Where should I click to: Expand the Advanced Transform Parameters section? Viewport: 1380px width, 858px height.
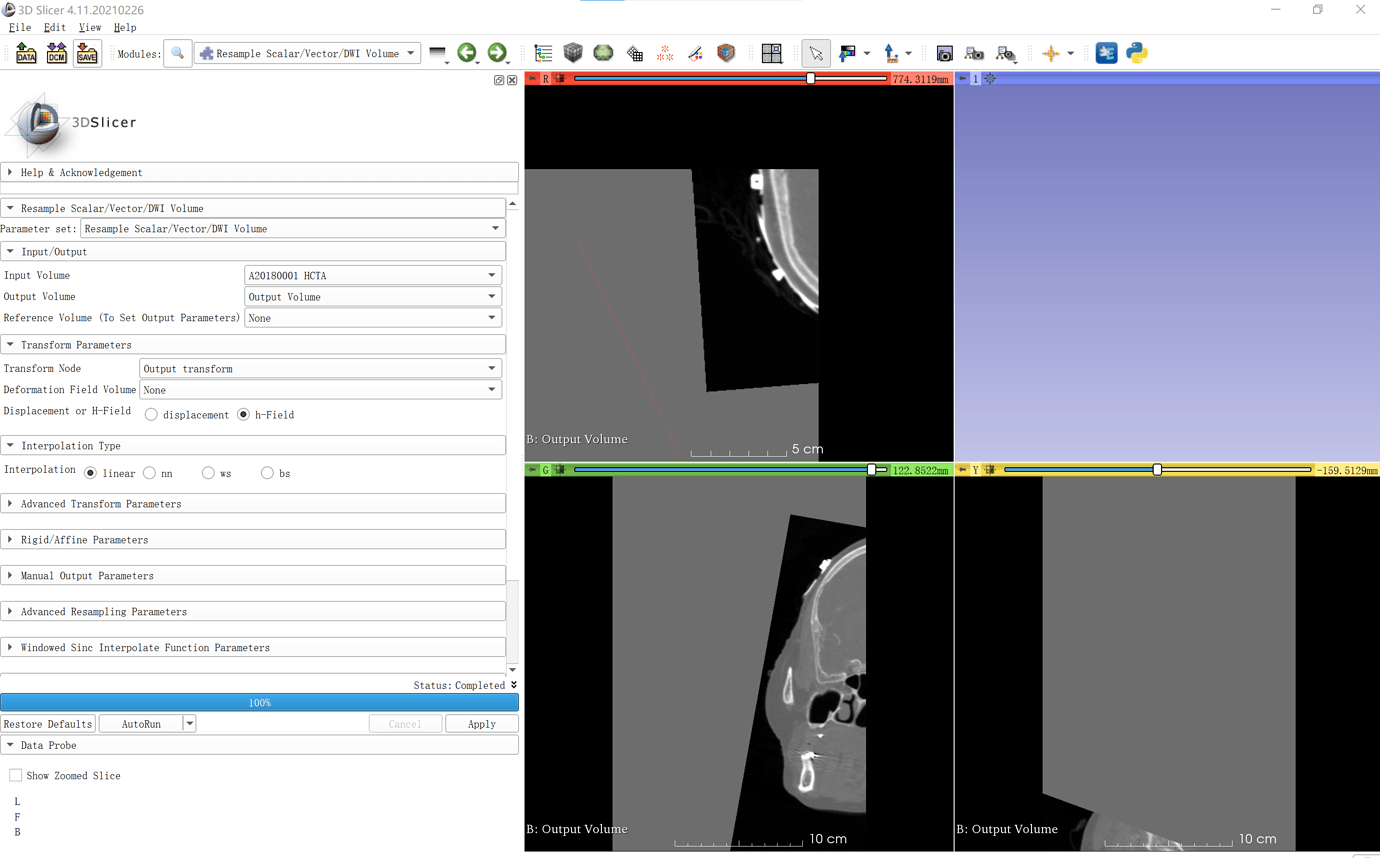101,504
